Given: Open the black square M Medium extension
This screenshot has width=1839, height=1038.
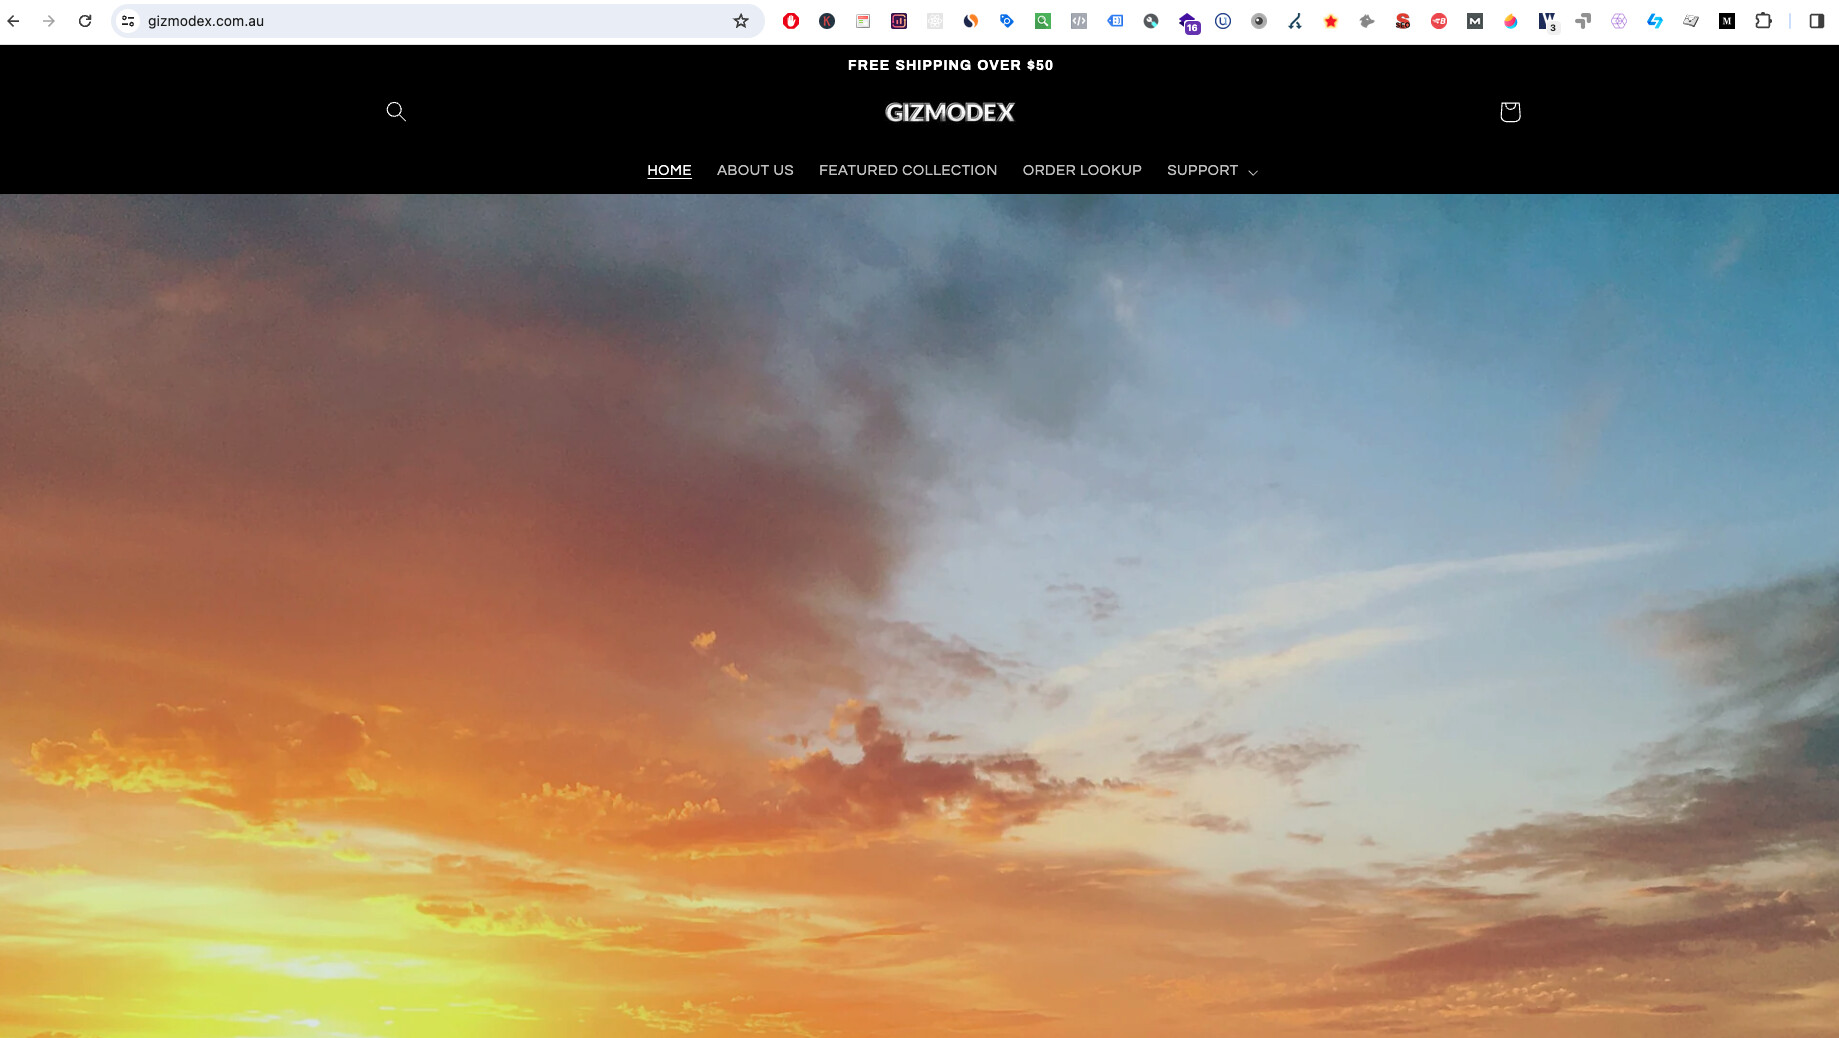Looking at the screenshot, I should (1727, 21).
